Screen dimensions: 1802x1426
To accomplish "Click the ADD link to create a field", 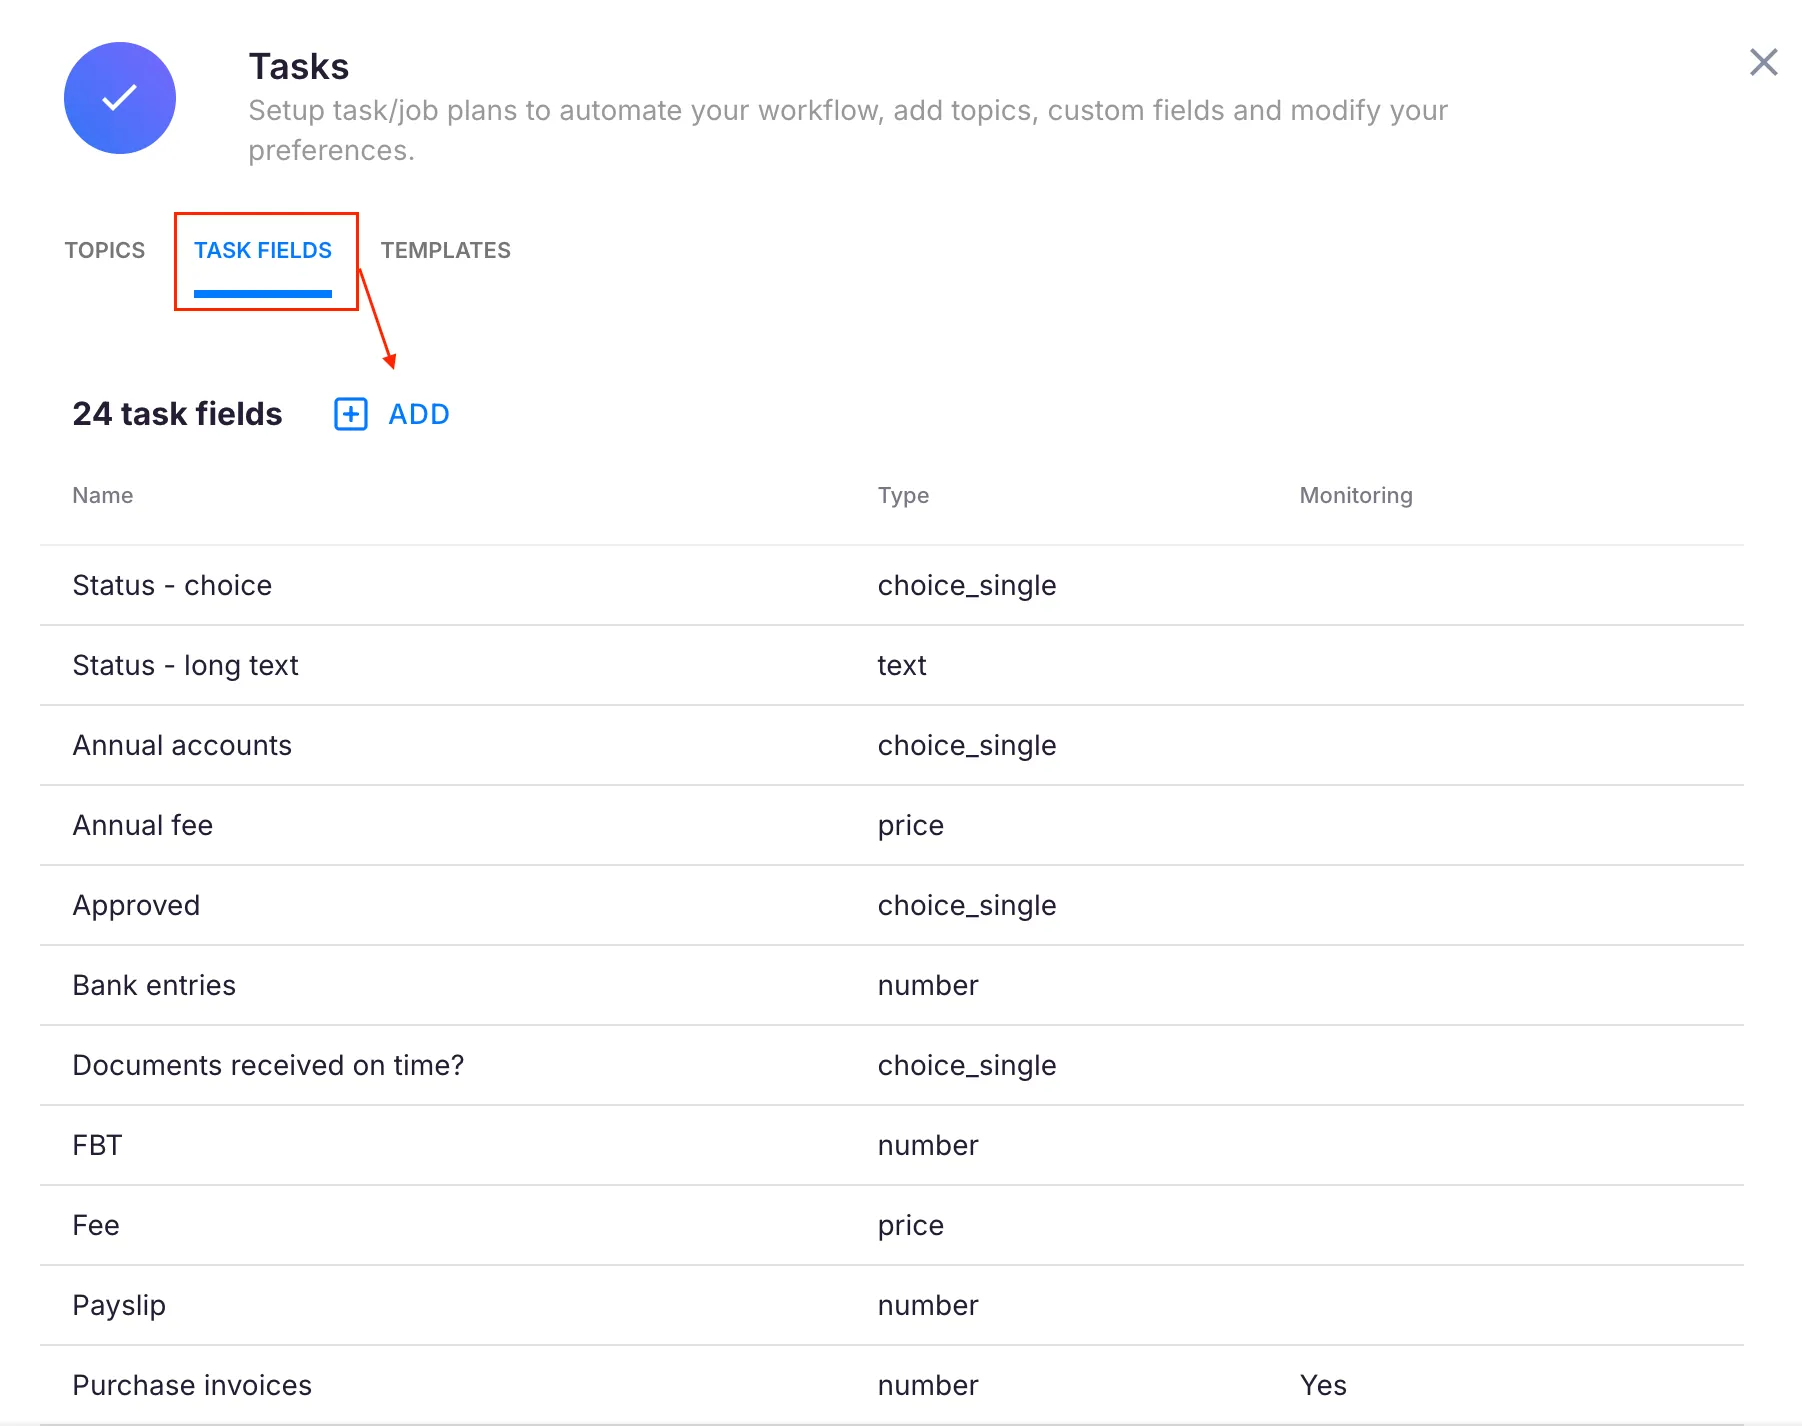I will coord(418,414).
